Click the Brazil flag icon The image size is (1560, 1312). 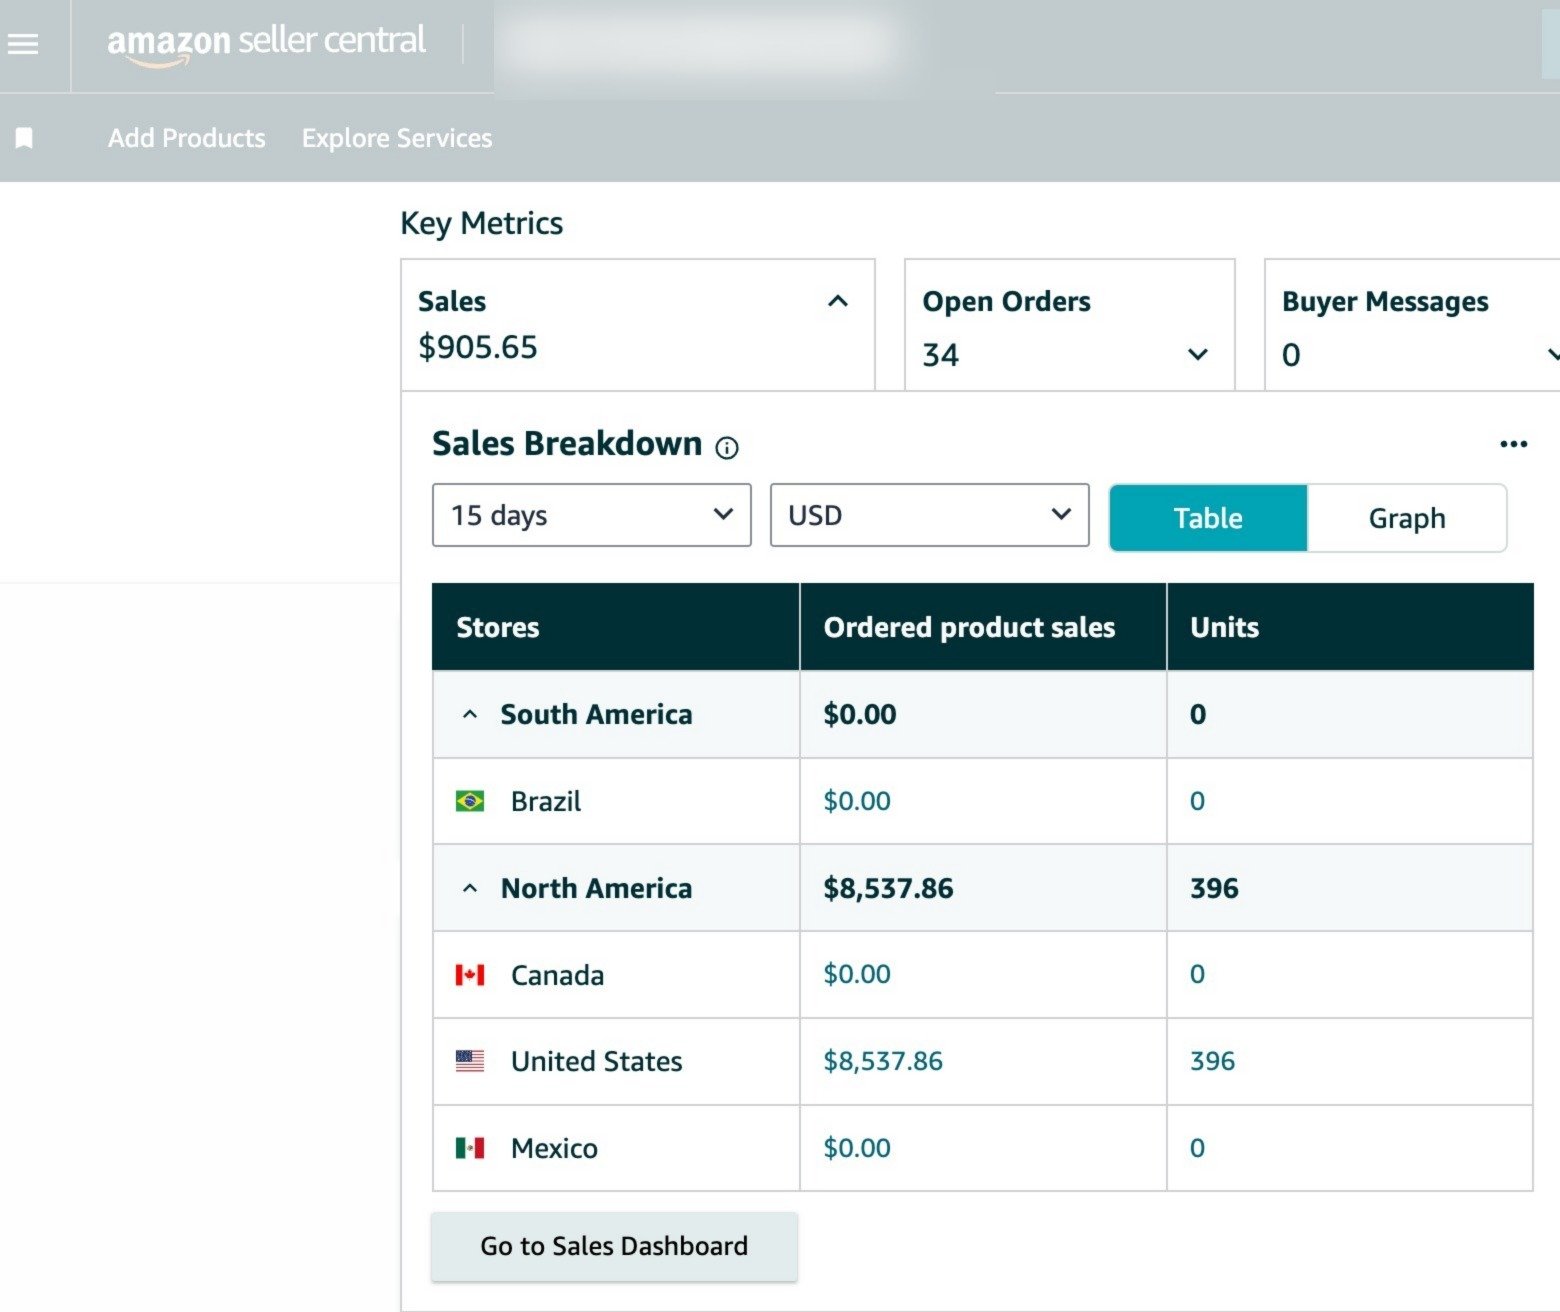click(470, 801)
